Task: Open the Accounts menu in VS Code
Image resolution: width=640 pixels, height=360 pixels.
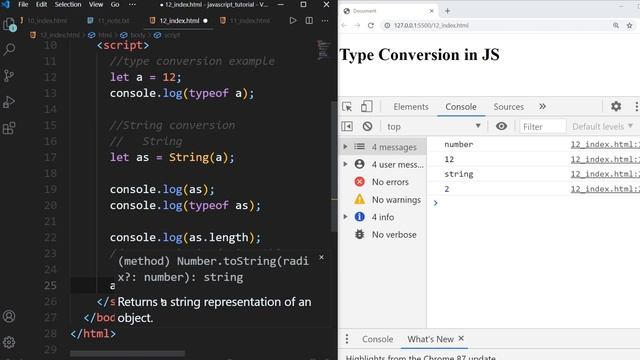Action: coord(9,316)
